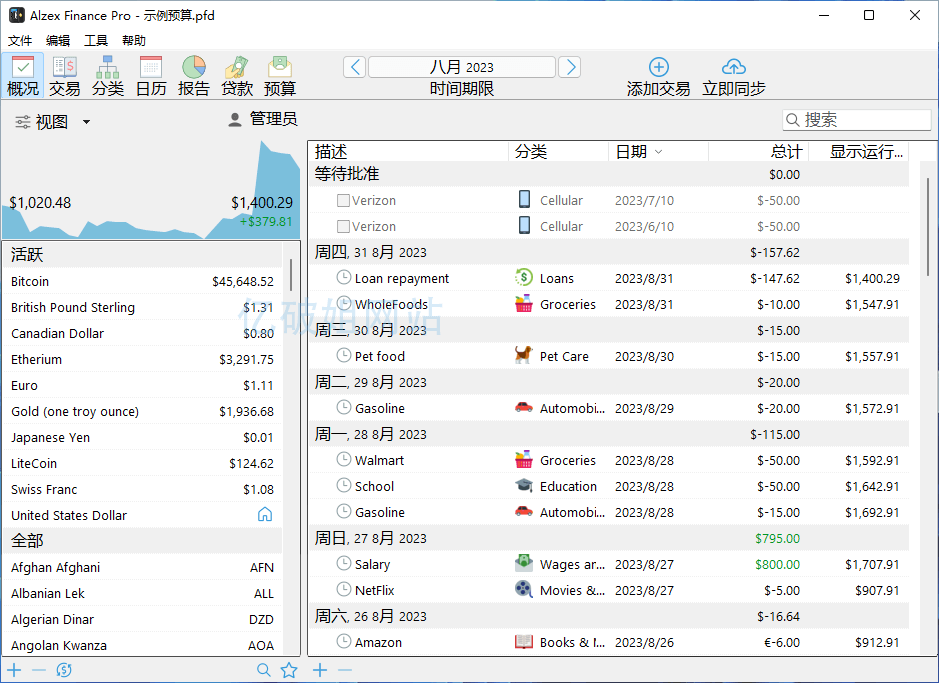Open the 文件 menu
Viewport: 939px width, 683px height.
click(19, 40)
